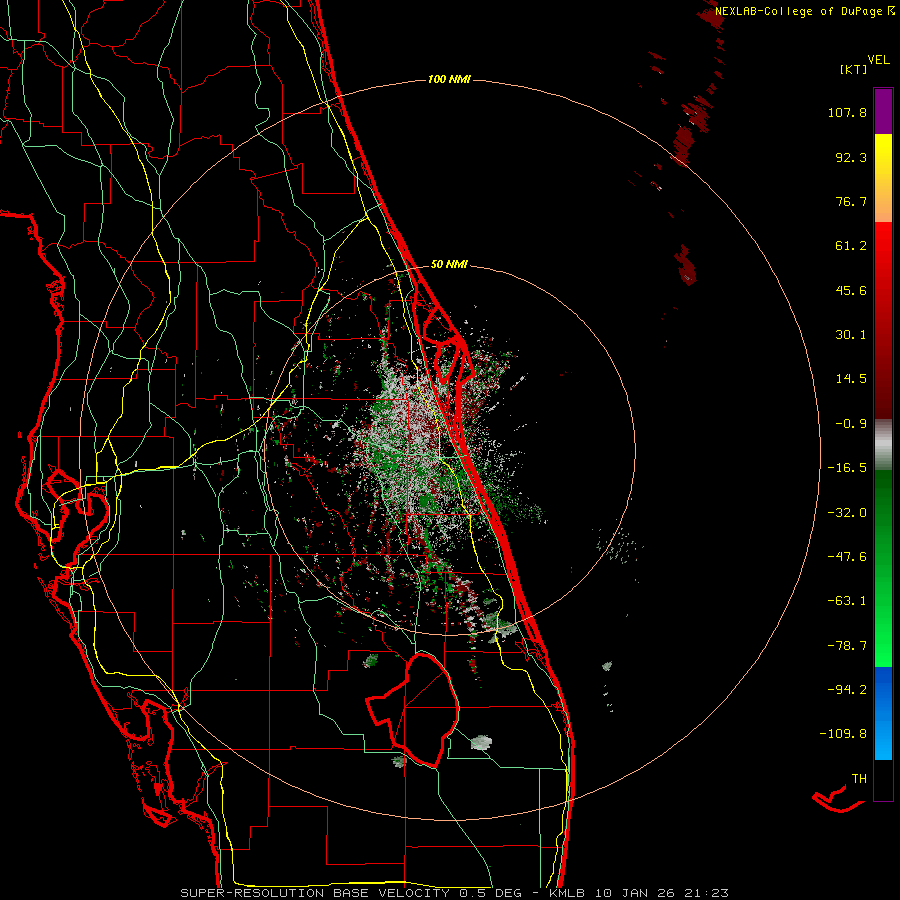Click the -16.5 scale value
The image size is (900, 900).
pyautogui.click(x=847, y=468)
